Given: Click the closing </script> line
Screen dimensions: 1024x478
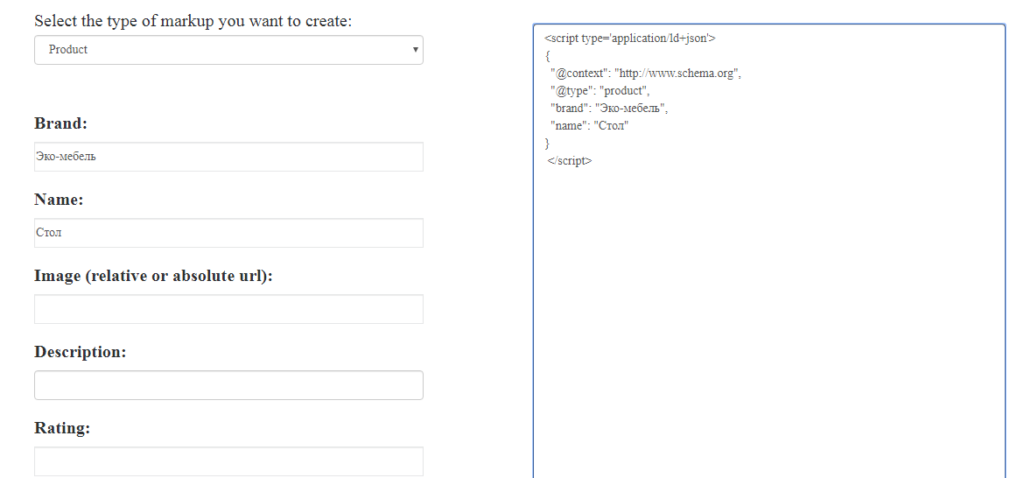Looking at the screenshot, I should [569, 161].
